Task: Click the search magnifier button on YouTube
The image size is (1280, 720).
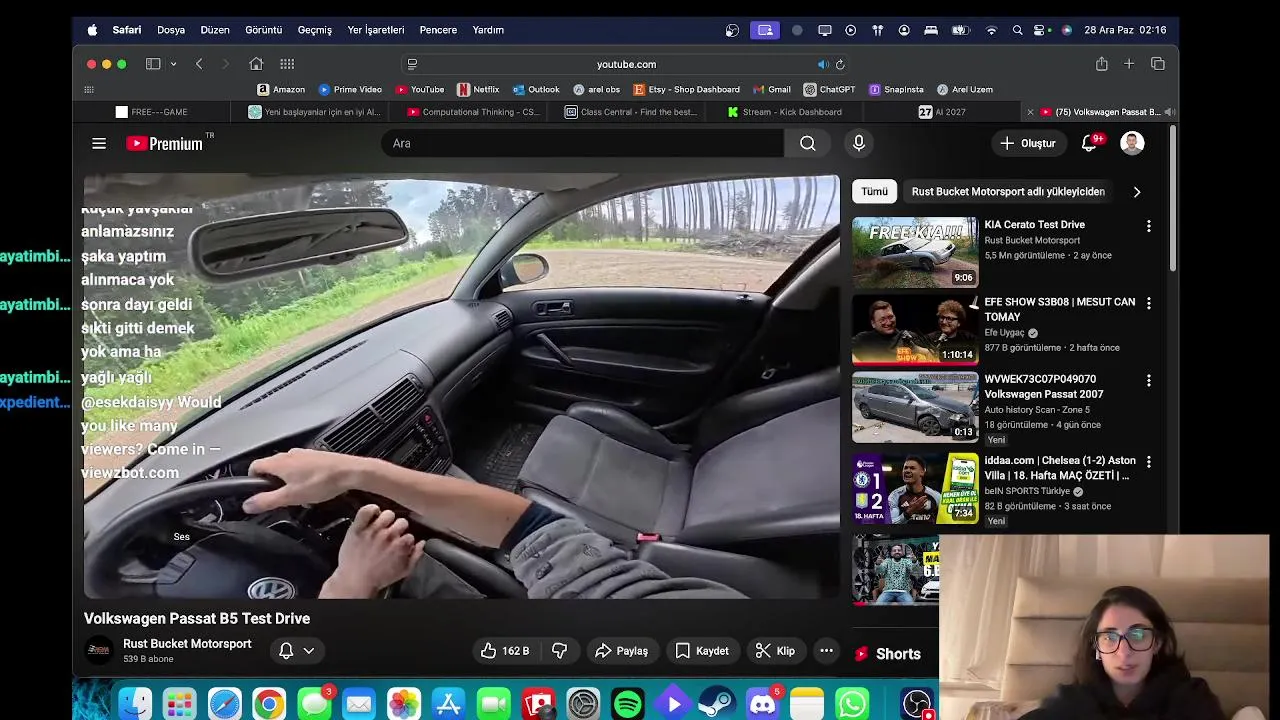Action: [x=808, y=143]
